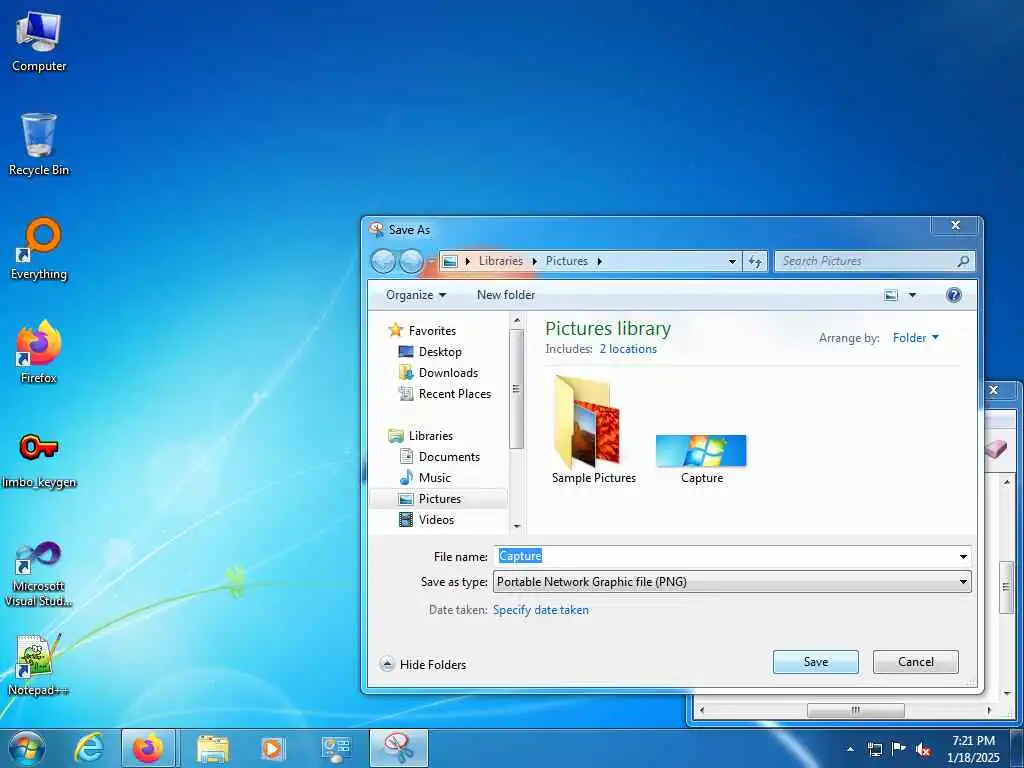Click the muted volume tray icon

[923, 749]
